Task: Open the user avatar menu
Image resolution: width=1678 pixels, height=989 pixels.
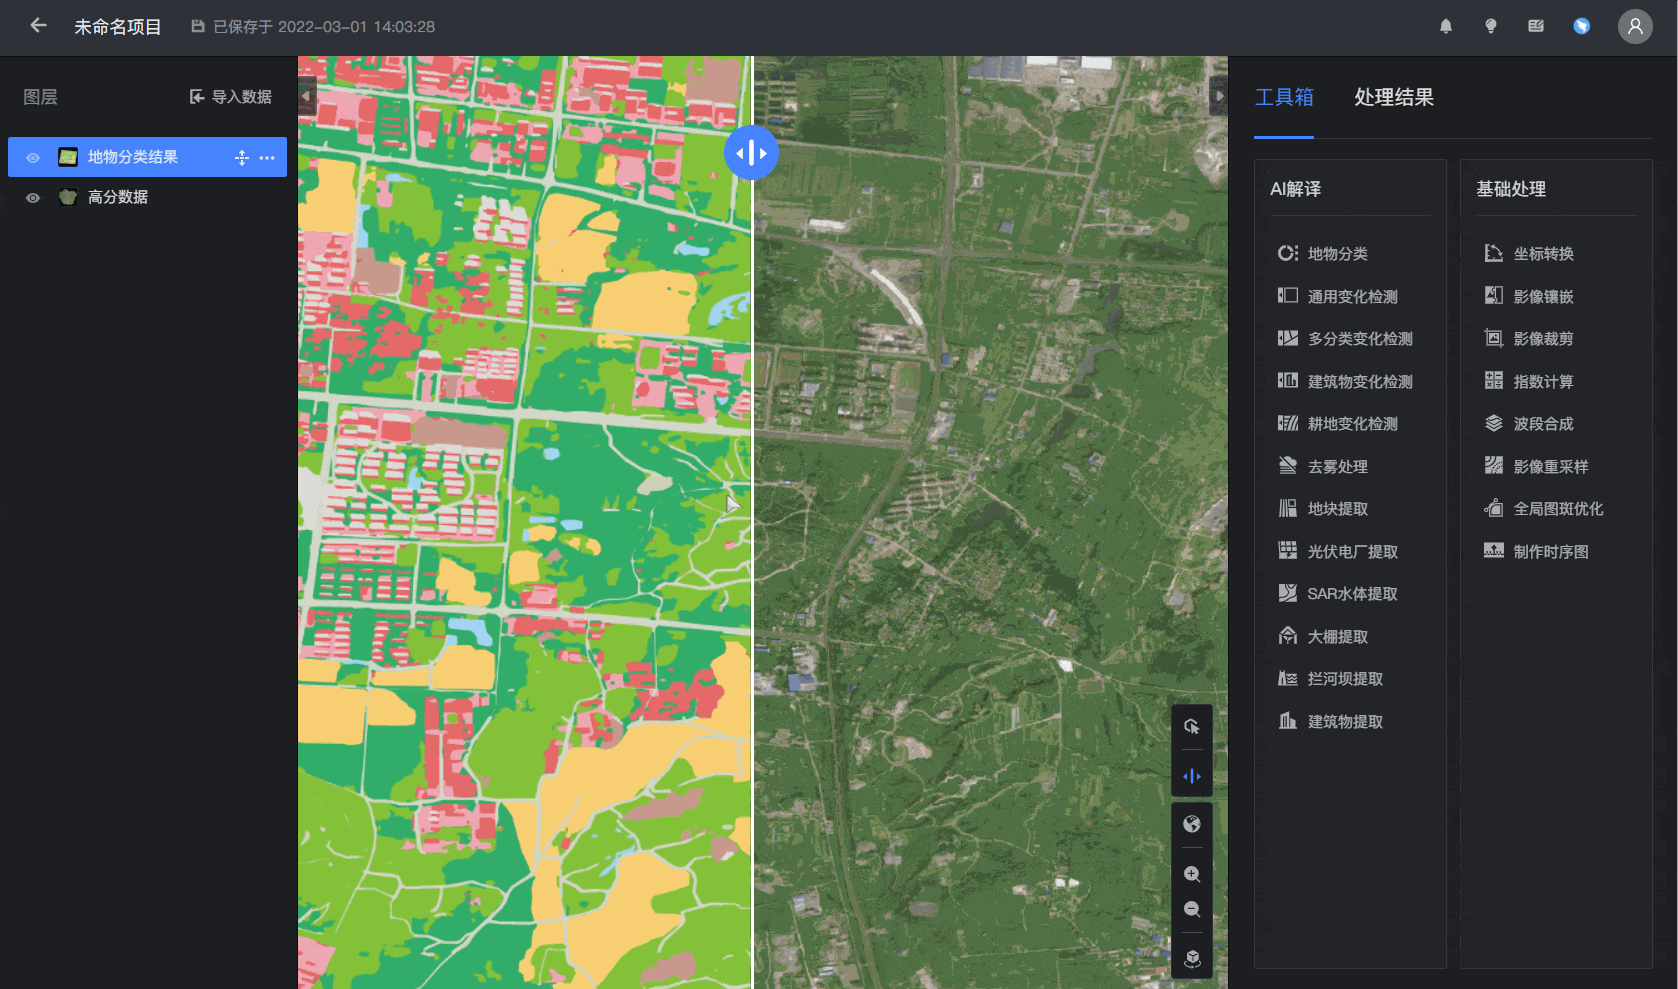Action: (1635, 26)
